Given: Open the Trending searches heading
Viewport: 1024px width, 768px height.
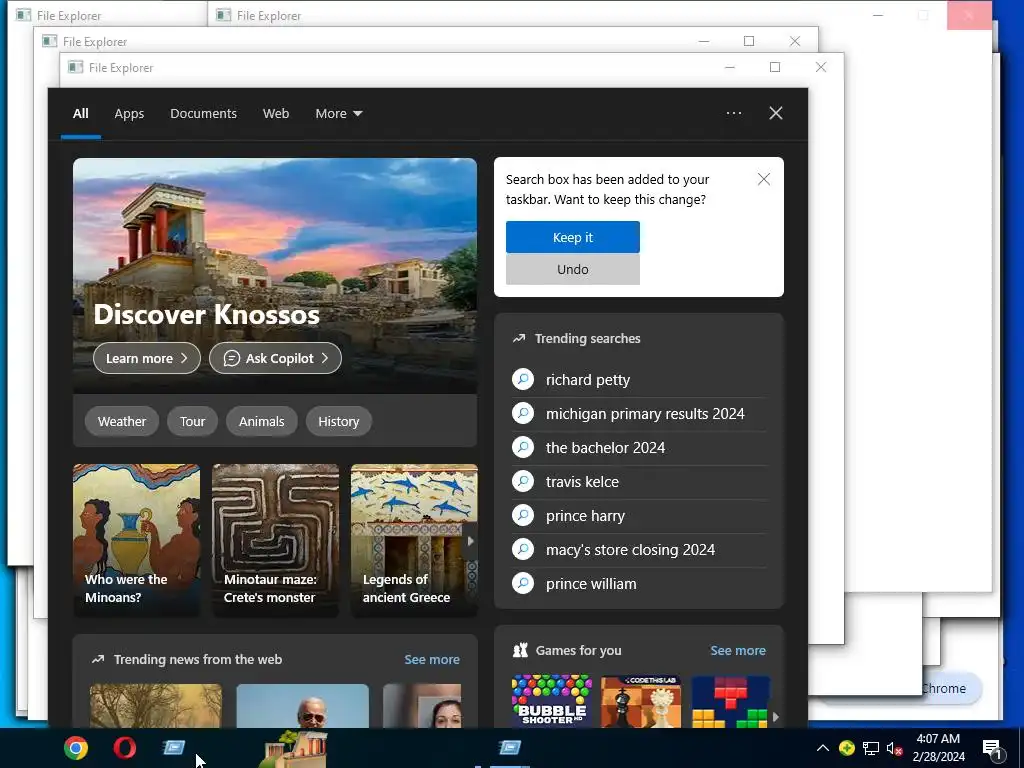Looking at the screenshot, I should 587,338.
